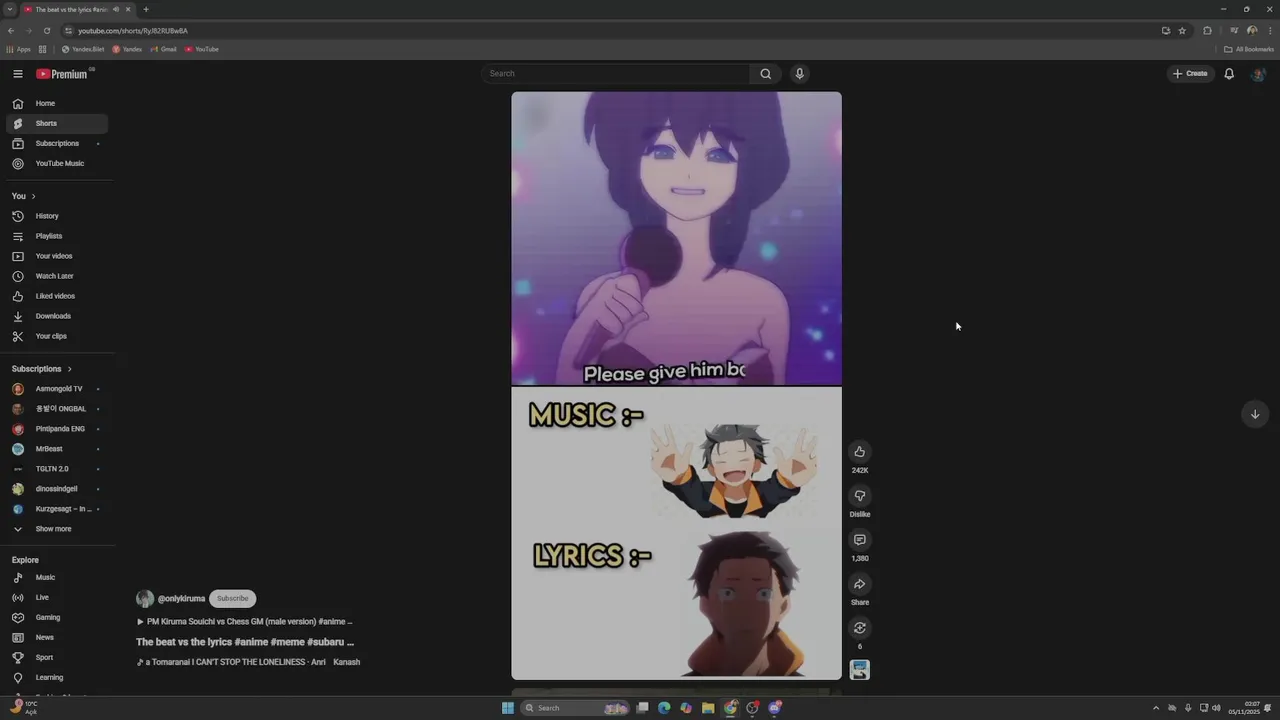The height and width of the screenshot is (720, 1280).
Task: Open Gmail bookmark
Action: tap(164, 49)
